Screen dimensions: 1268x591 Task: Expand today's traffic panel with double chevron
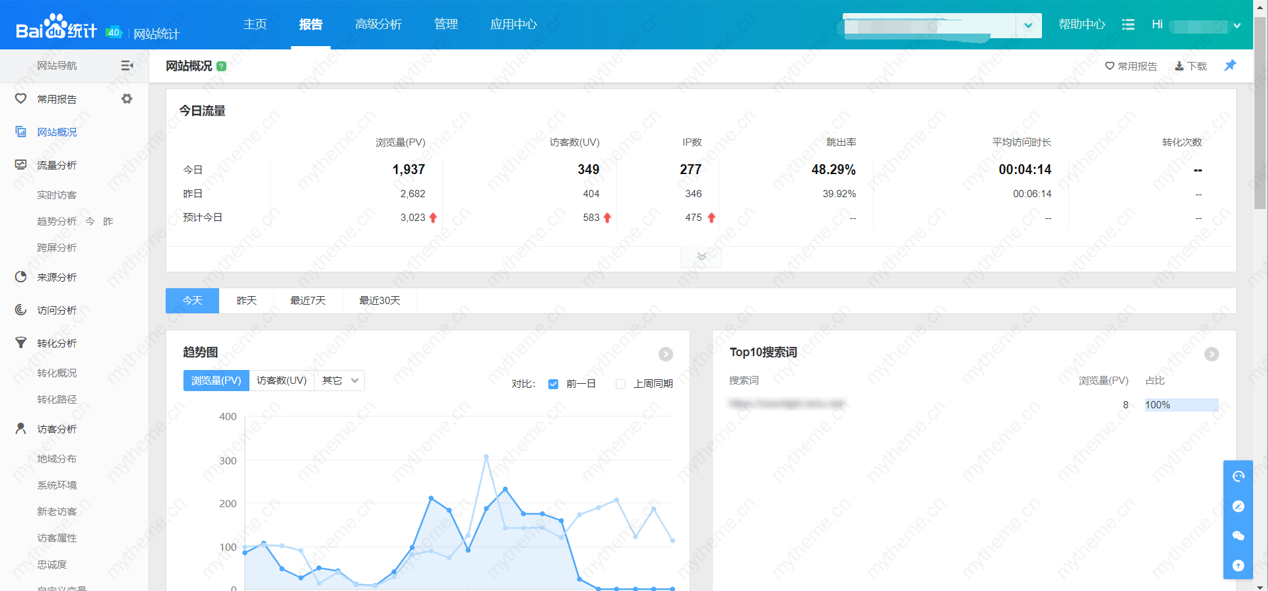coord(701,257)
